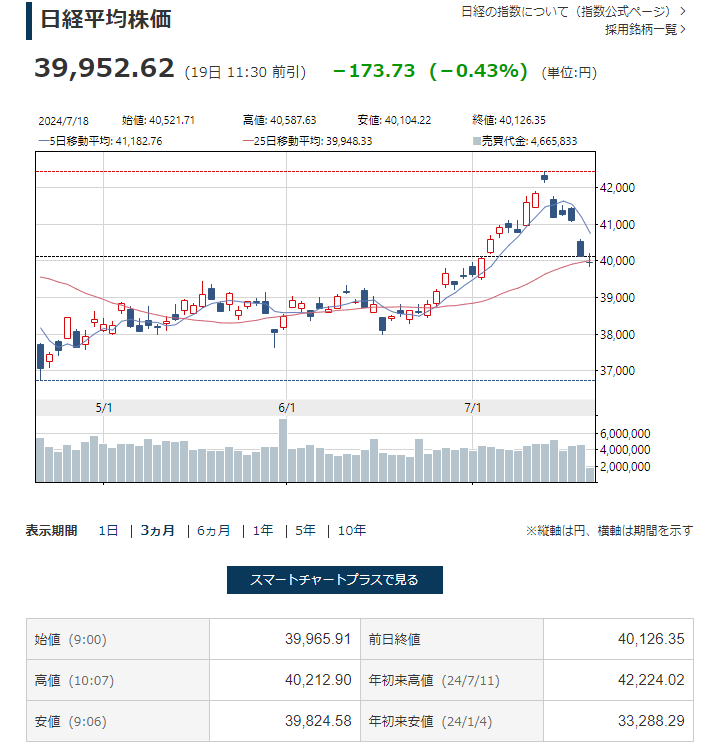
Task: Click 高値: 40,587.63 in chart header
Action: pyautogui.click(x=279, y=120)
